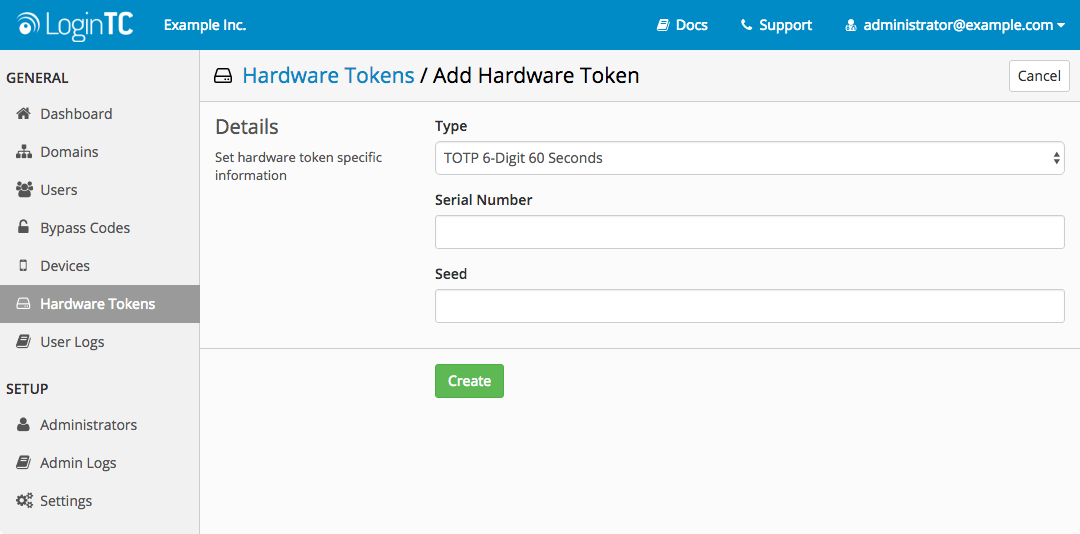This screenshot has height=534, width=1080.
Task: Click the Domains sitemap icon
Action: point(24,152)
